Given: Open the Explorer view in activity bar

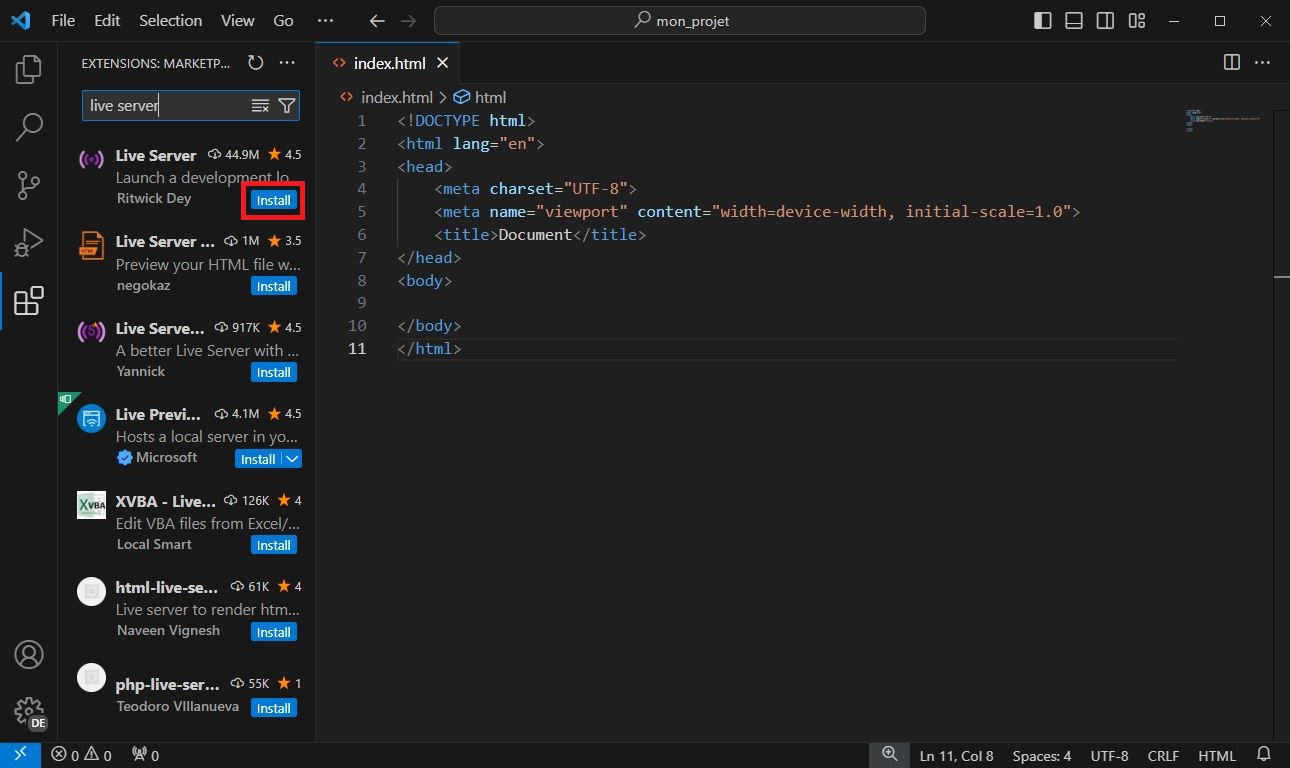Looking at the screenshot, I should [x=29, y=69].
